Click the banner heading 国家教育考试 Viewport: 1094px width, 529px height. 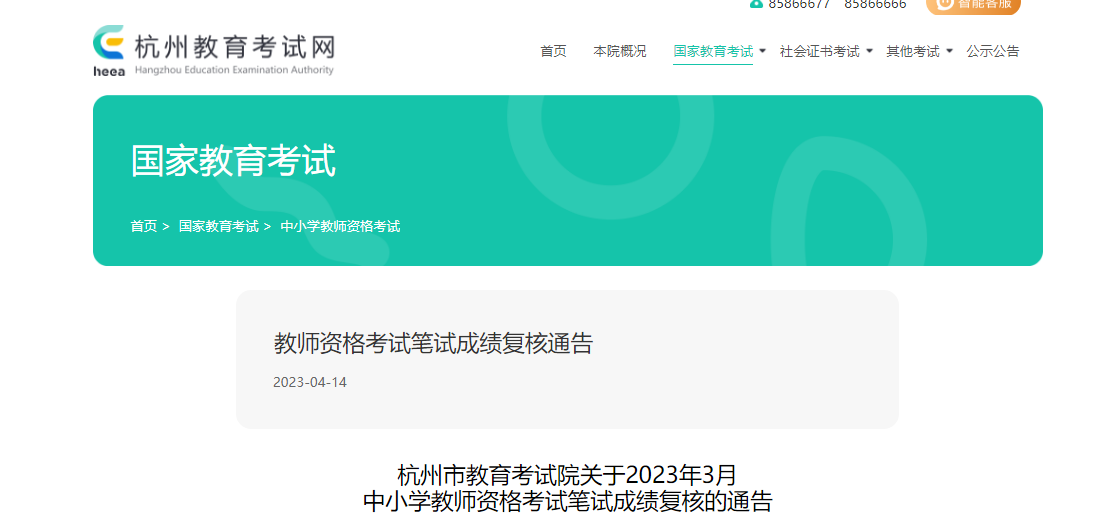tap(234, 161)
